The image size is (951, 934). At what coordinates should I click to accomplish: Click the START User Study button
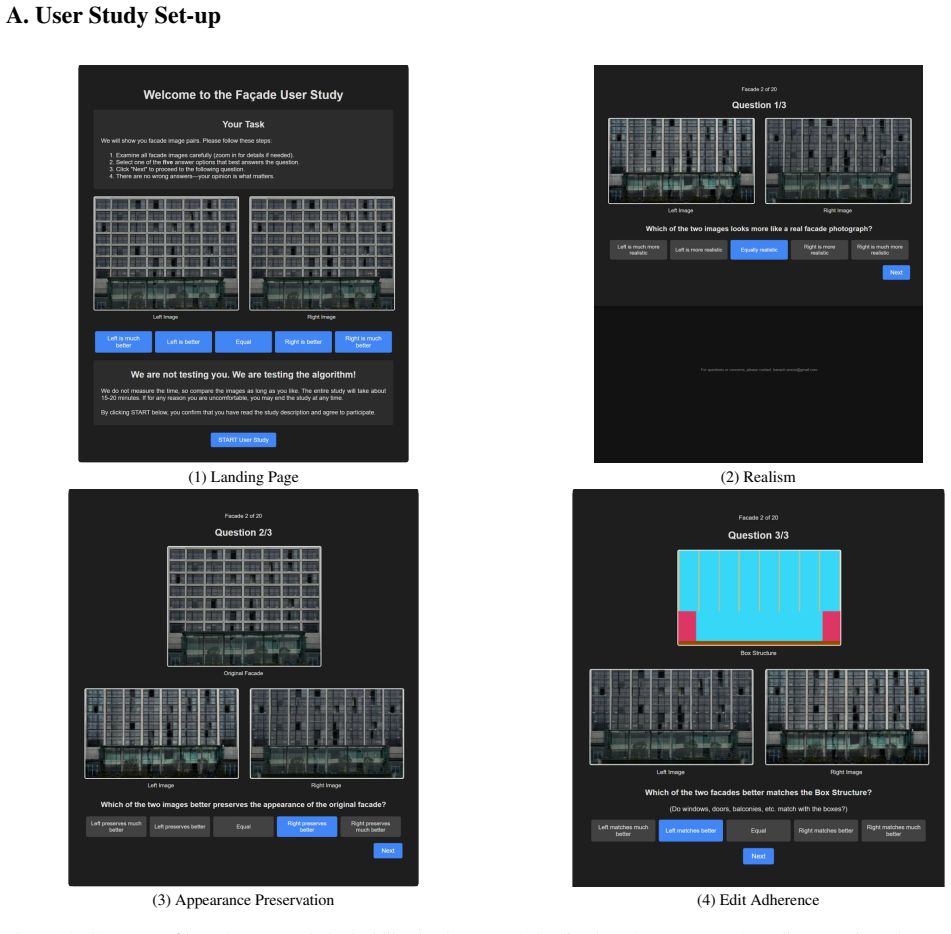pyautogui.click(x=243, y=440)
